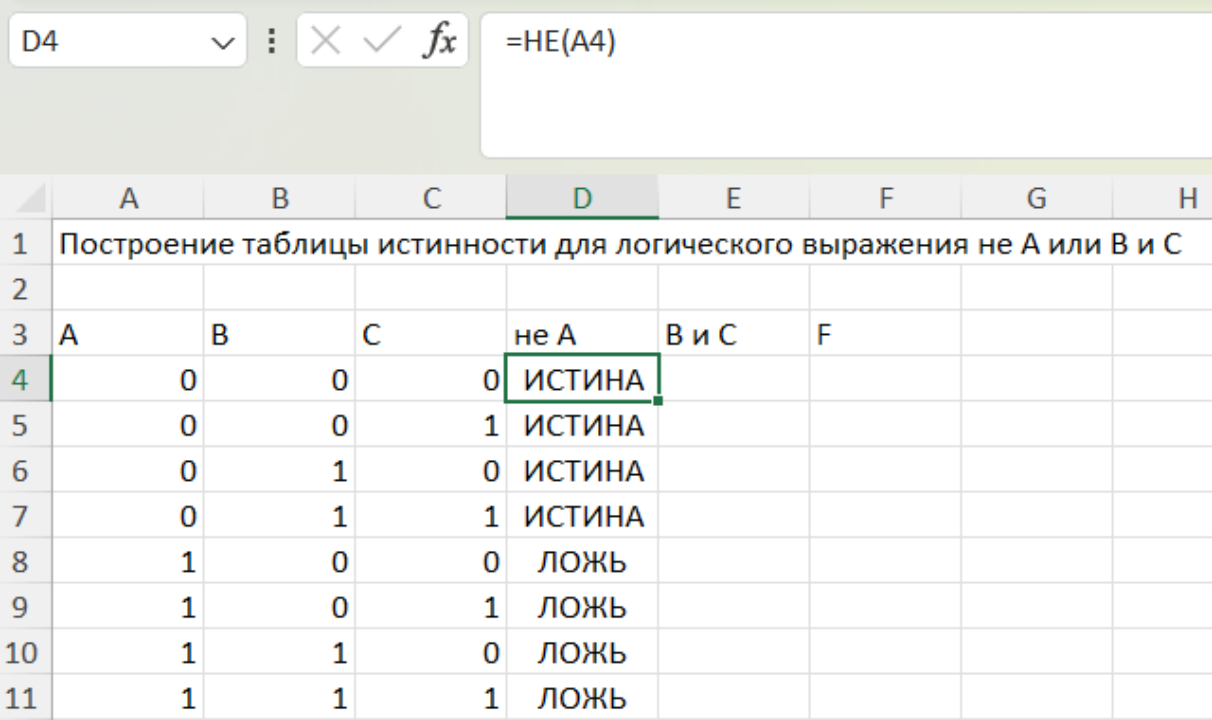Click cell C5 containing 1

point(430,425)
